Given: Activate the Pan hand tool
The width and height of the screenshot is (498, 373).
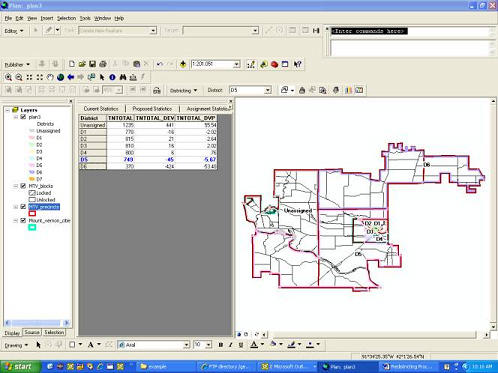Looking at the screenshot, I should tap(50, 77).
